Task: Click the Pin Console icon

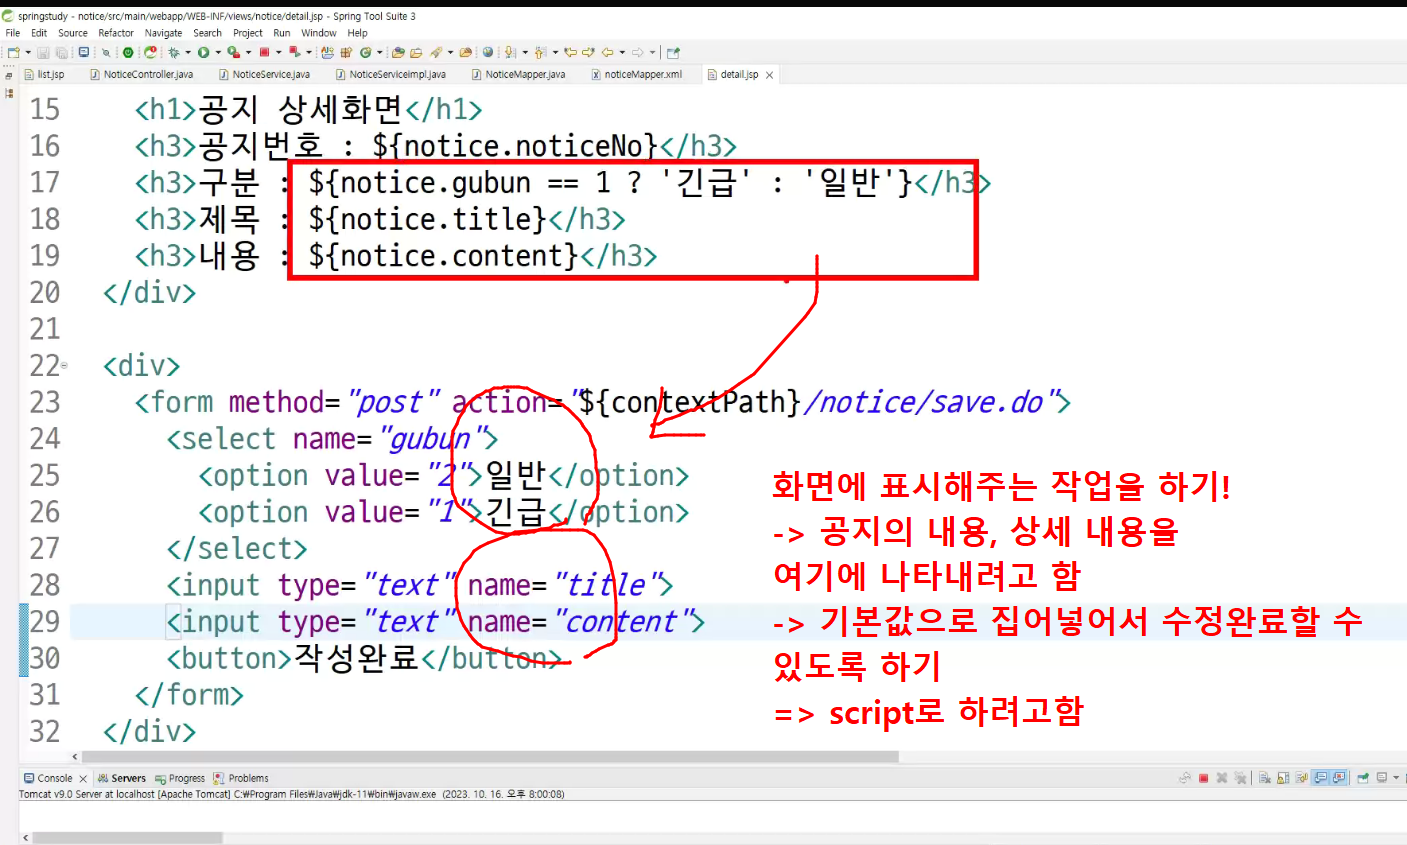Action: click(x=1363, y=778)
